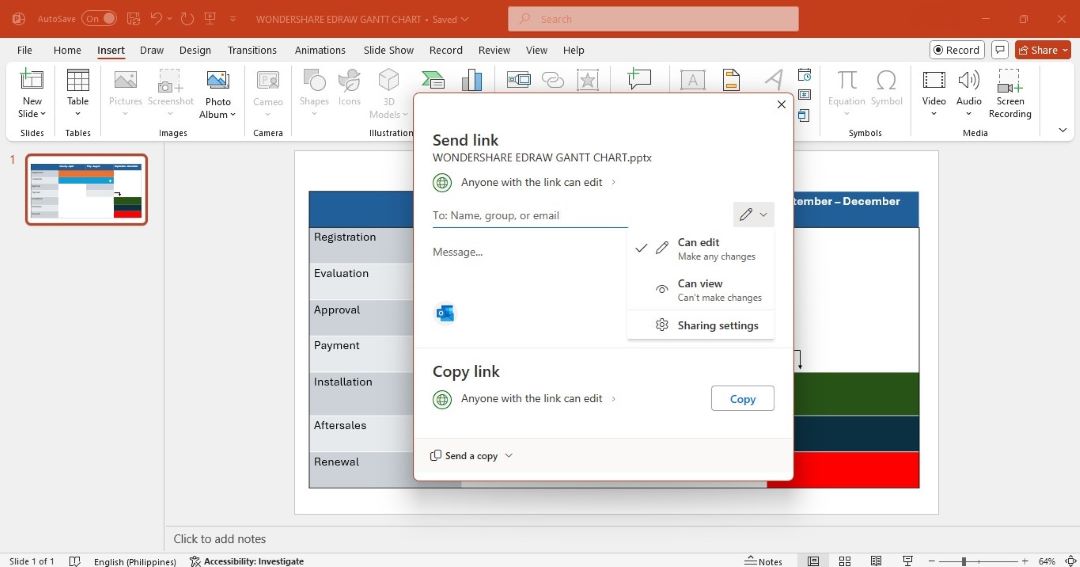1080x567 pixels.
Task: Close the Send link dialog
Action: click(x=781, y=104)
